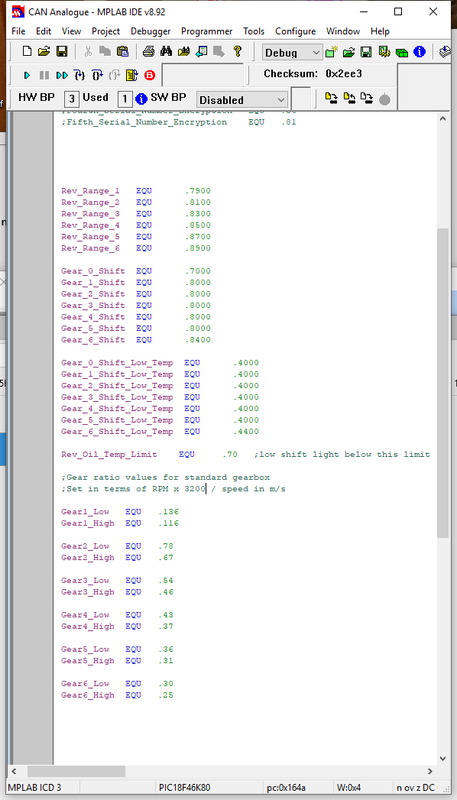The height and width of the screenshot is (800, 457).
Task: Click MPLAB ICD 3 in status bar
Action: pyautogui.click(x=35, y=788)
